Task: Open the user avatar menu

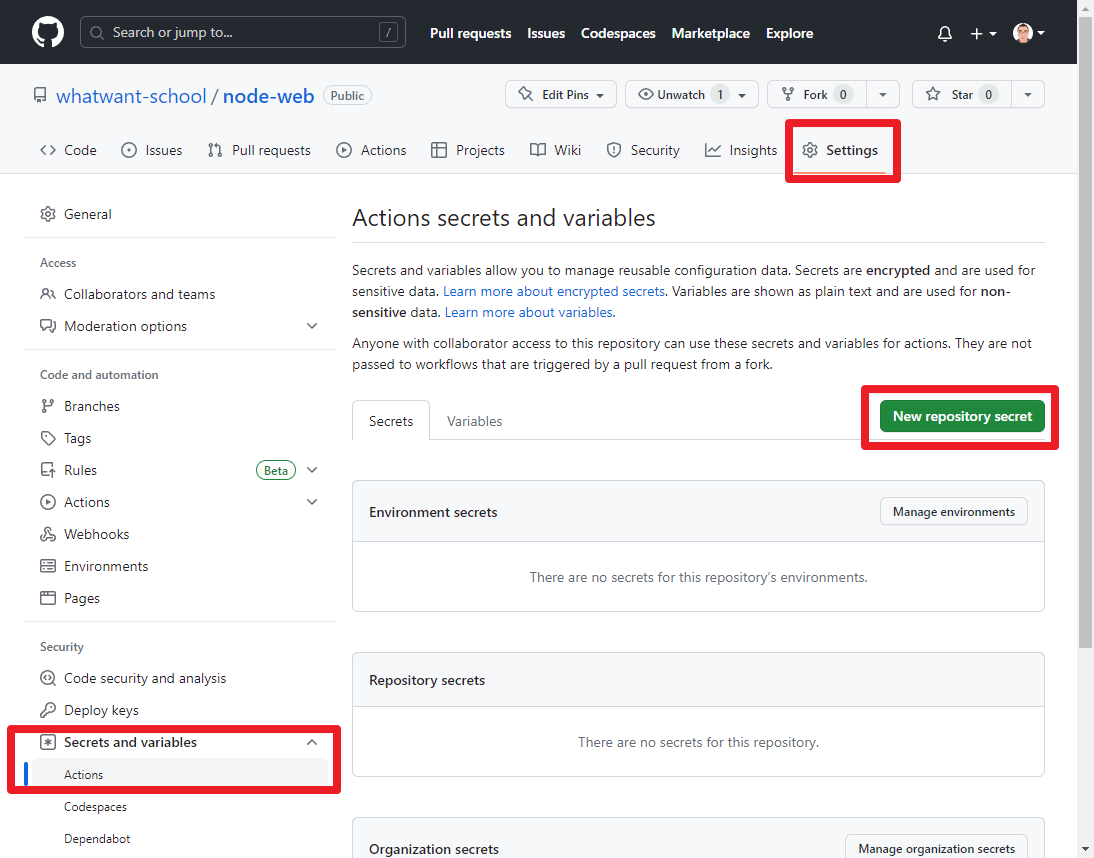Action: [1028, 33]
